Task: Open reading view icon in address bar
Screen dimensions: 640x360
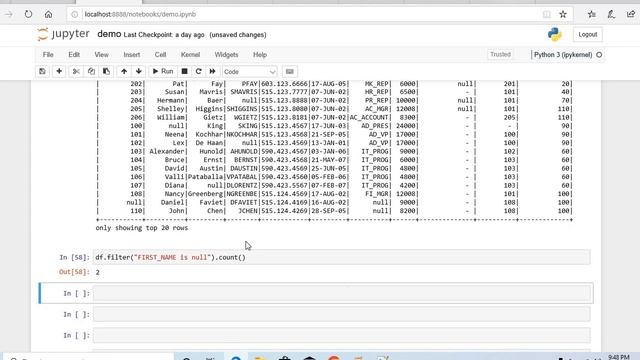Action: 546,14
